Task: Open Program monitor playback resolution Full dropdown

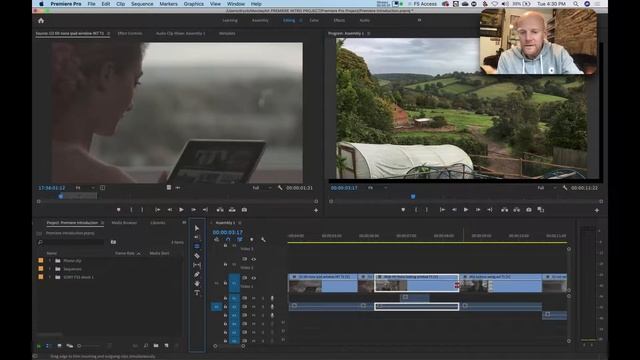Action: coord(547,188)
